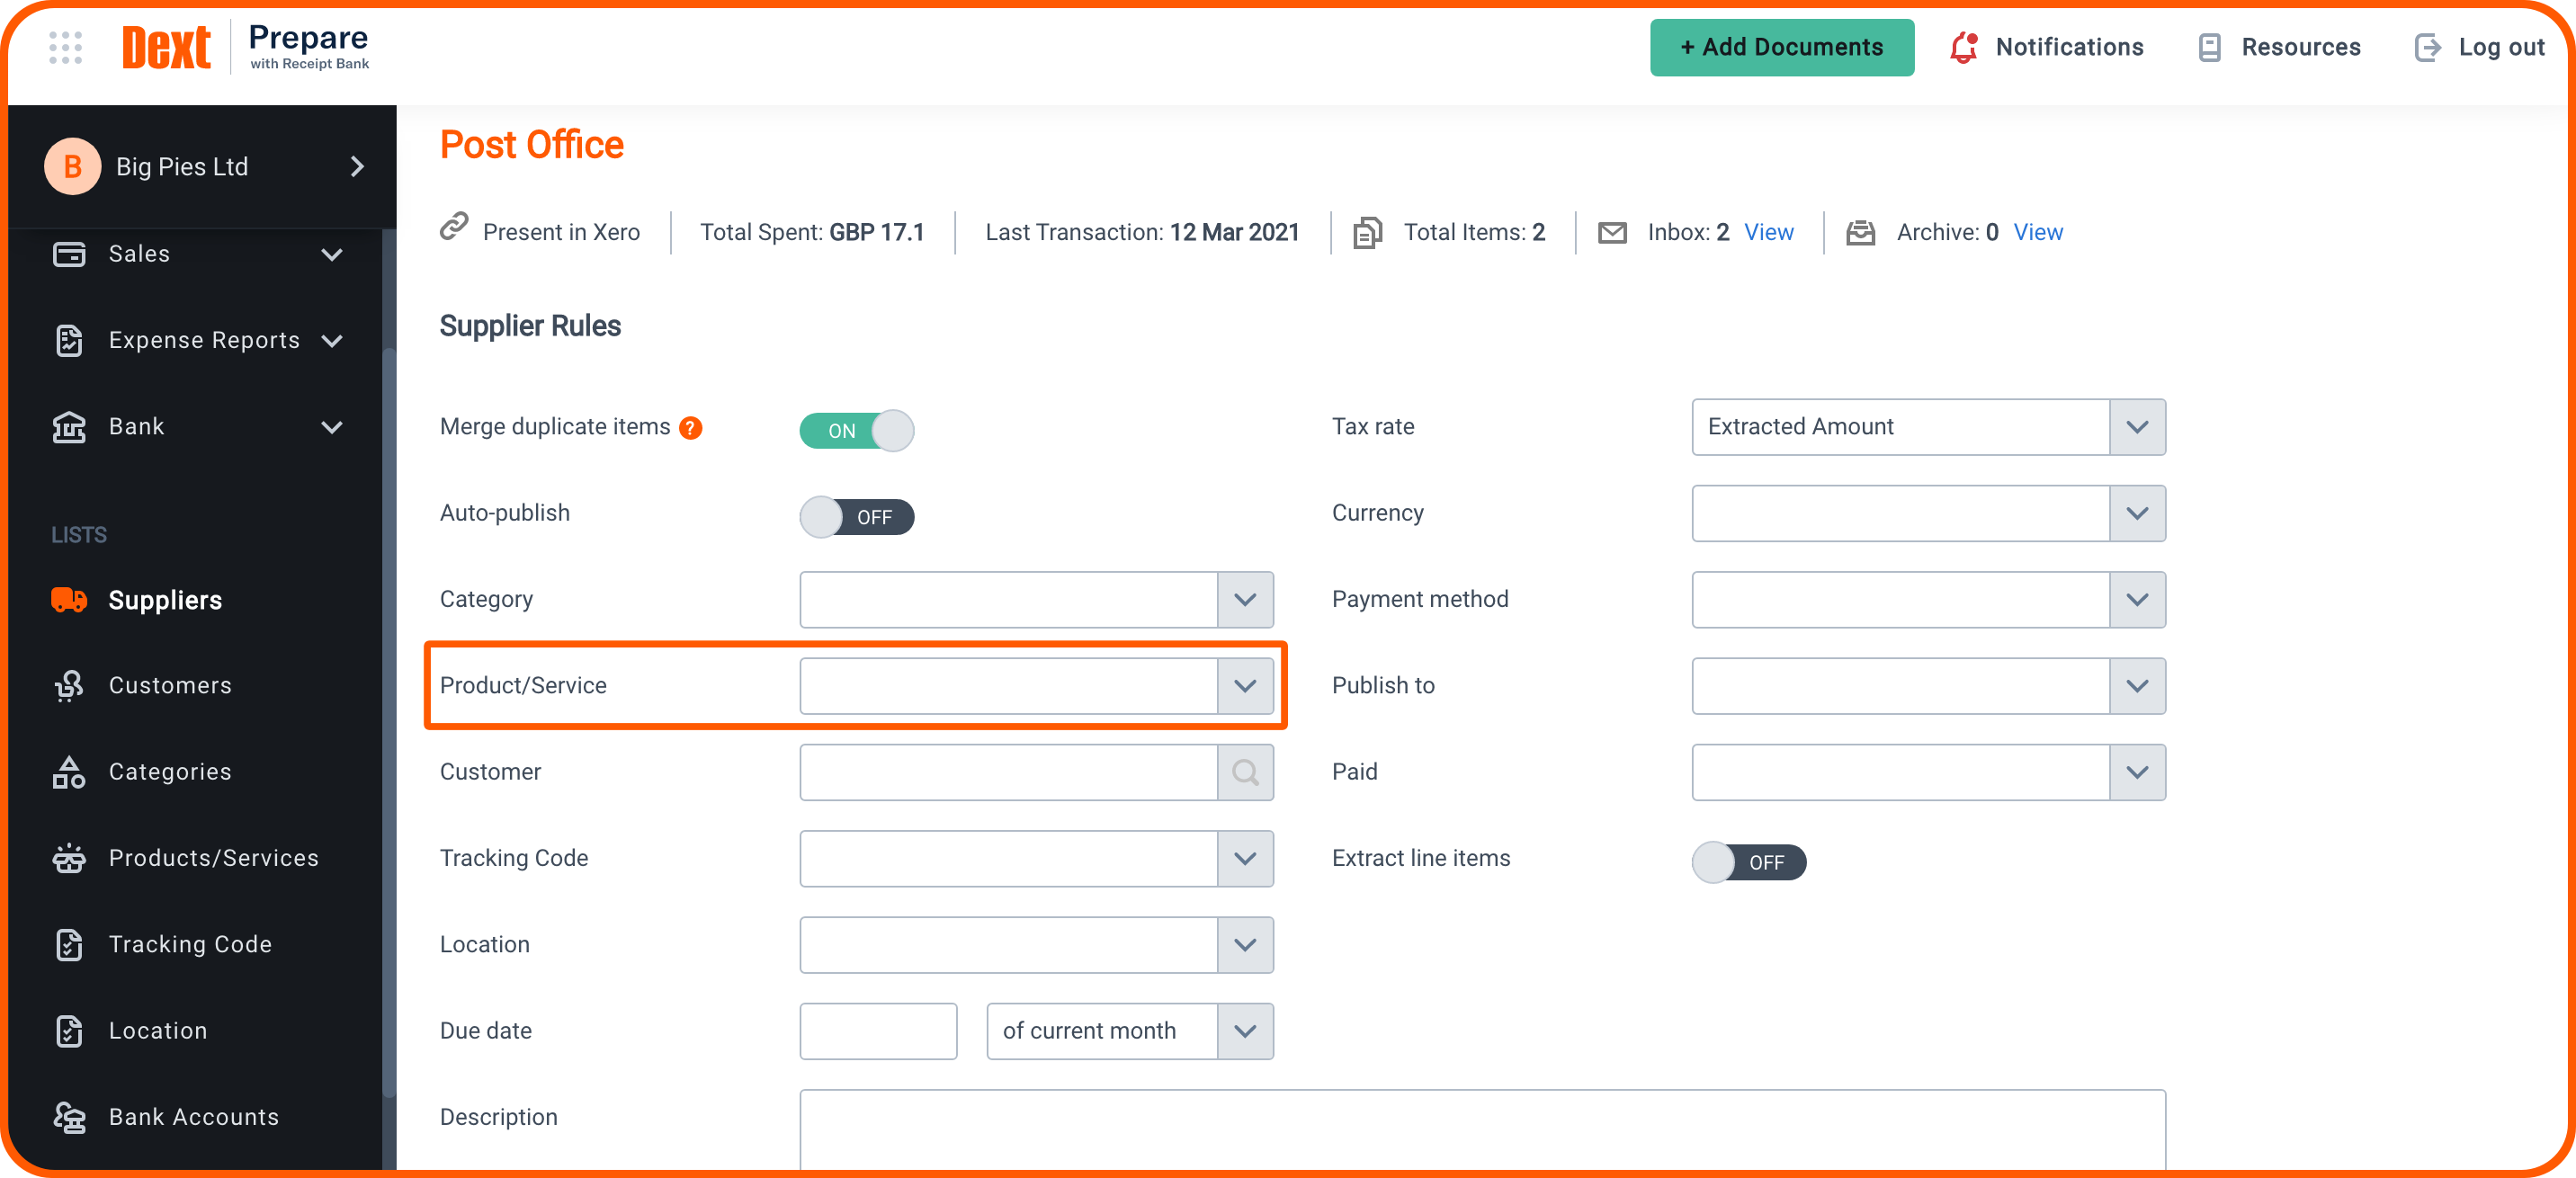The height and width of the screenshot is (1178, 2576).
Task: Click the Customers person icon
Action: [x=69, y=685]
